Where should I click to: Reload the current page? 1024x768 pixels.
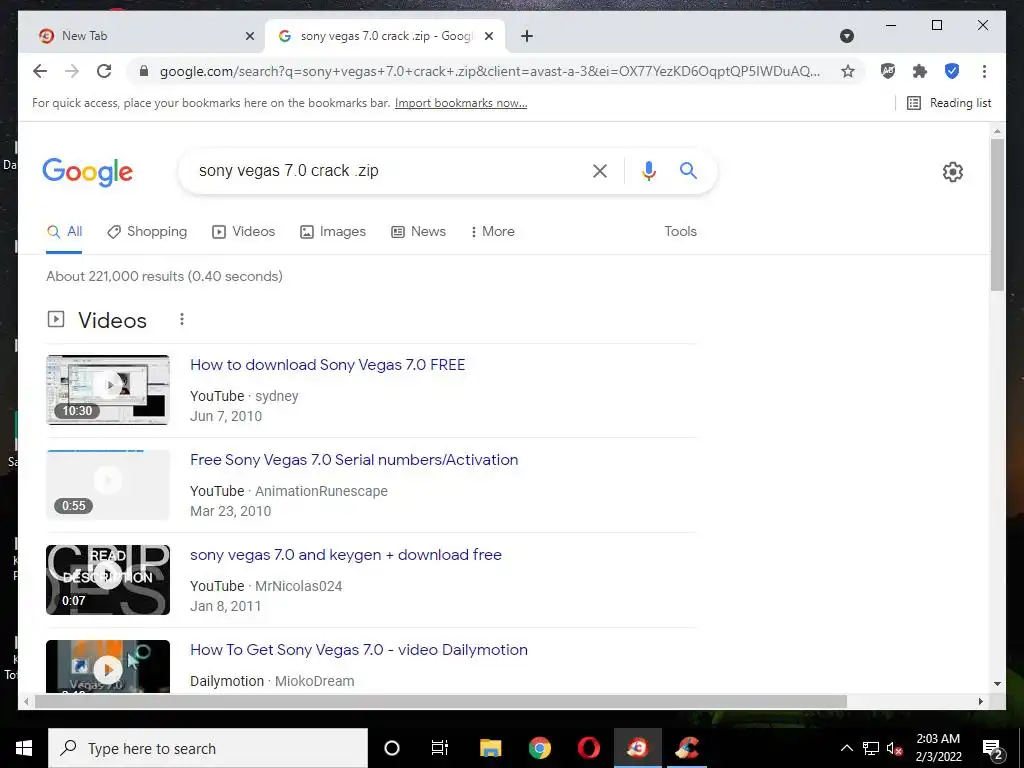[x=104, y=71]
